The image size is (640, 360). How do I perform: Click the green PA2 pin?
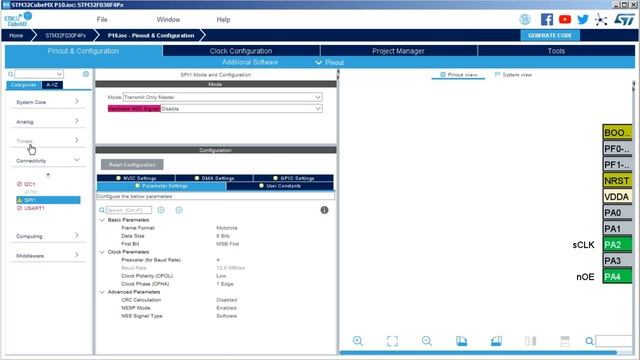point(617,245)
